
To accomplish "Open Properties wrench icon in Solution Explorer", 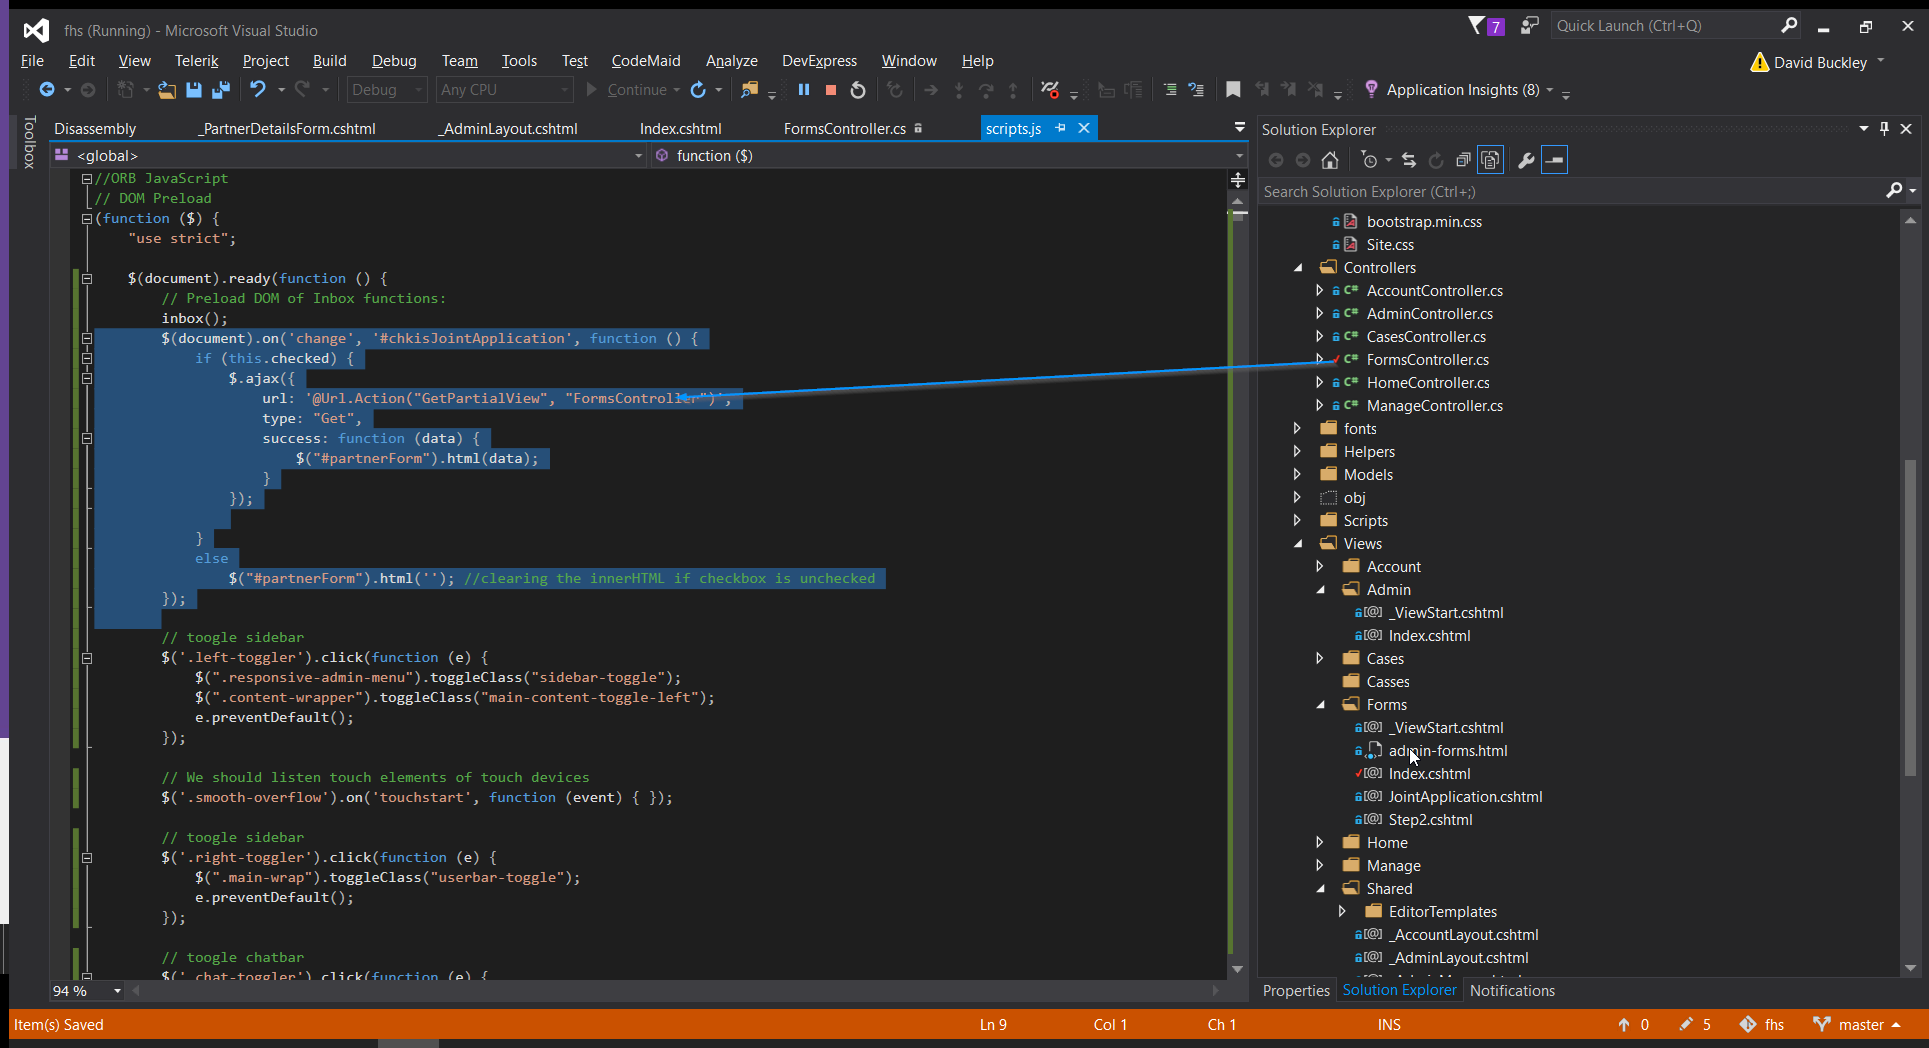I will [x=1526, y=160].
